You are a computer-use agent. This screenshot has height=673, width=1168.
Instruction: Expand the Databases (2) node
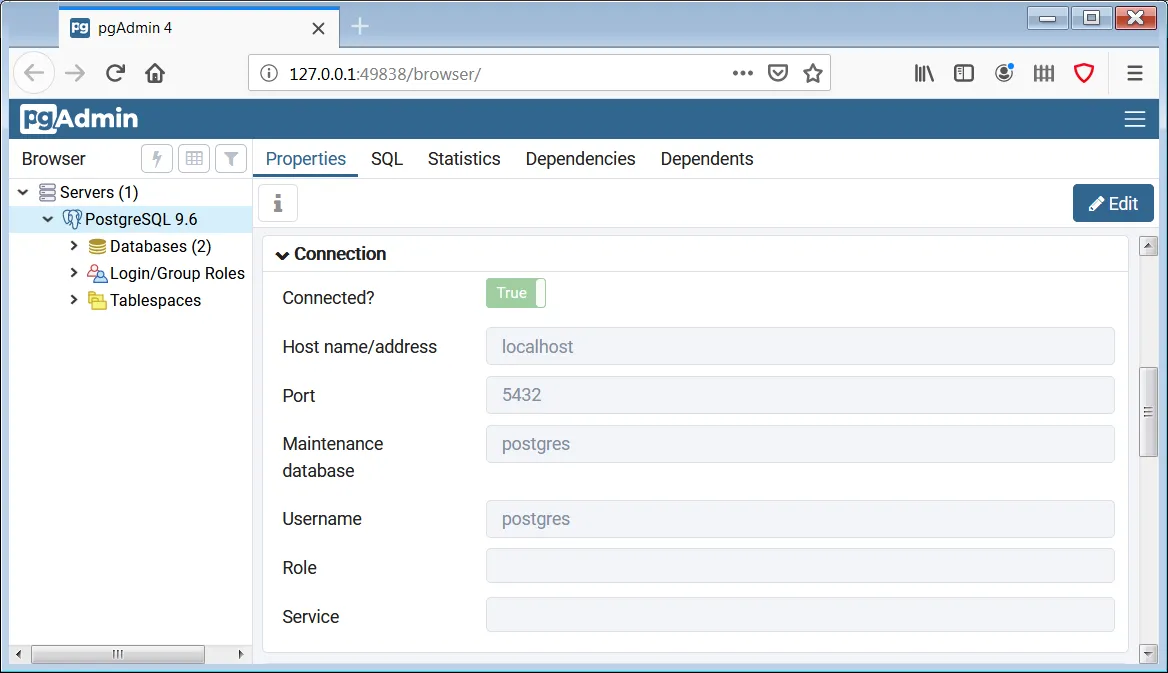(74, 246)
